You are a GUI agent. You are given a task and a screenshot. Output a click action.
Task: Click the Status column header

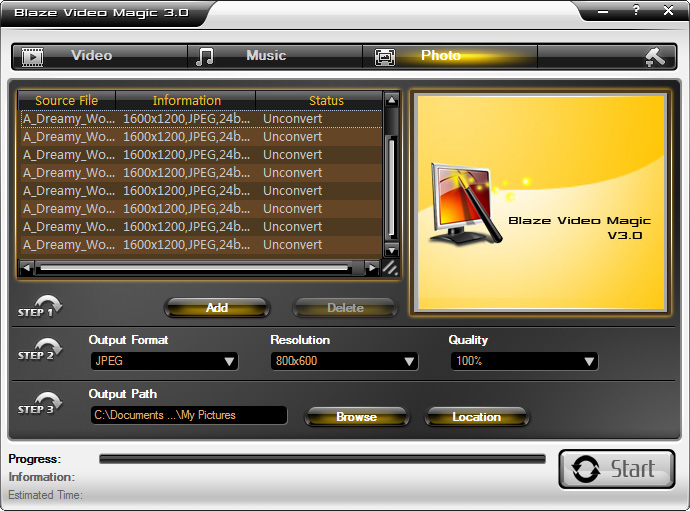point(319,100)
